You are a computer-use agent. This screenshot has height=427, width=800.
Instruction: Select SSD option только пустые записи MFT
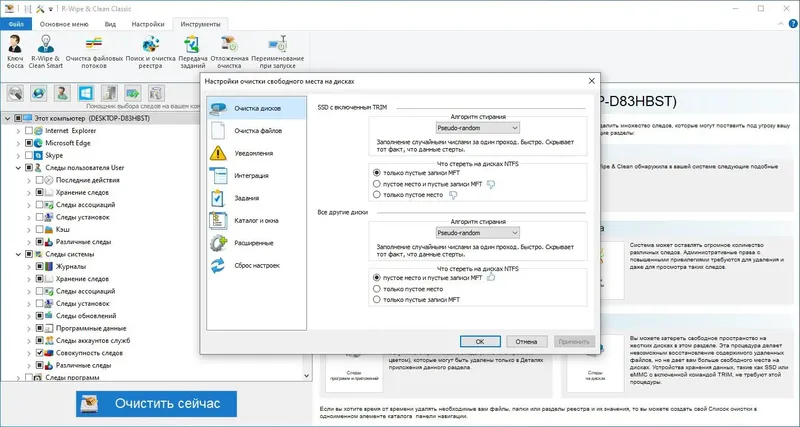coord(377,173)
